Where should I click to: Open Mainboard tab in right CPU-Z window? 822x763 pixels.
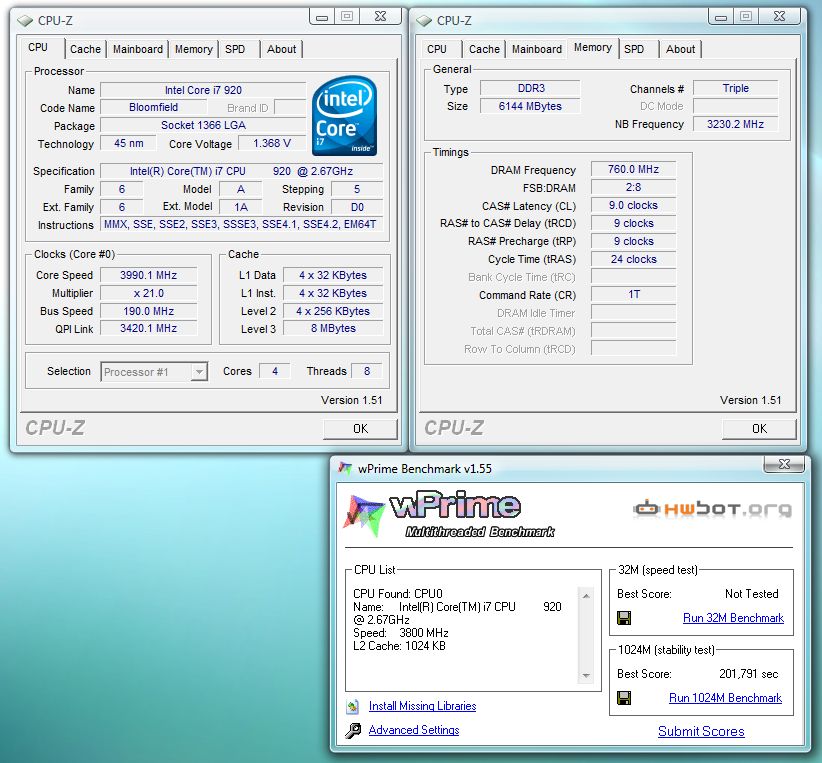(x=537, y=49)
